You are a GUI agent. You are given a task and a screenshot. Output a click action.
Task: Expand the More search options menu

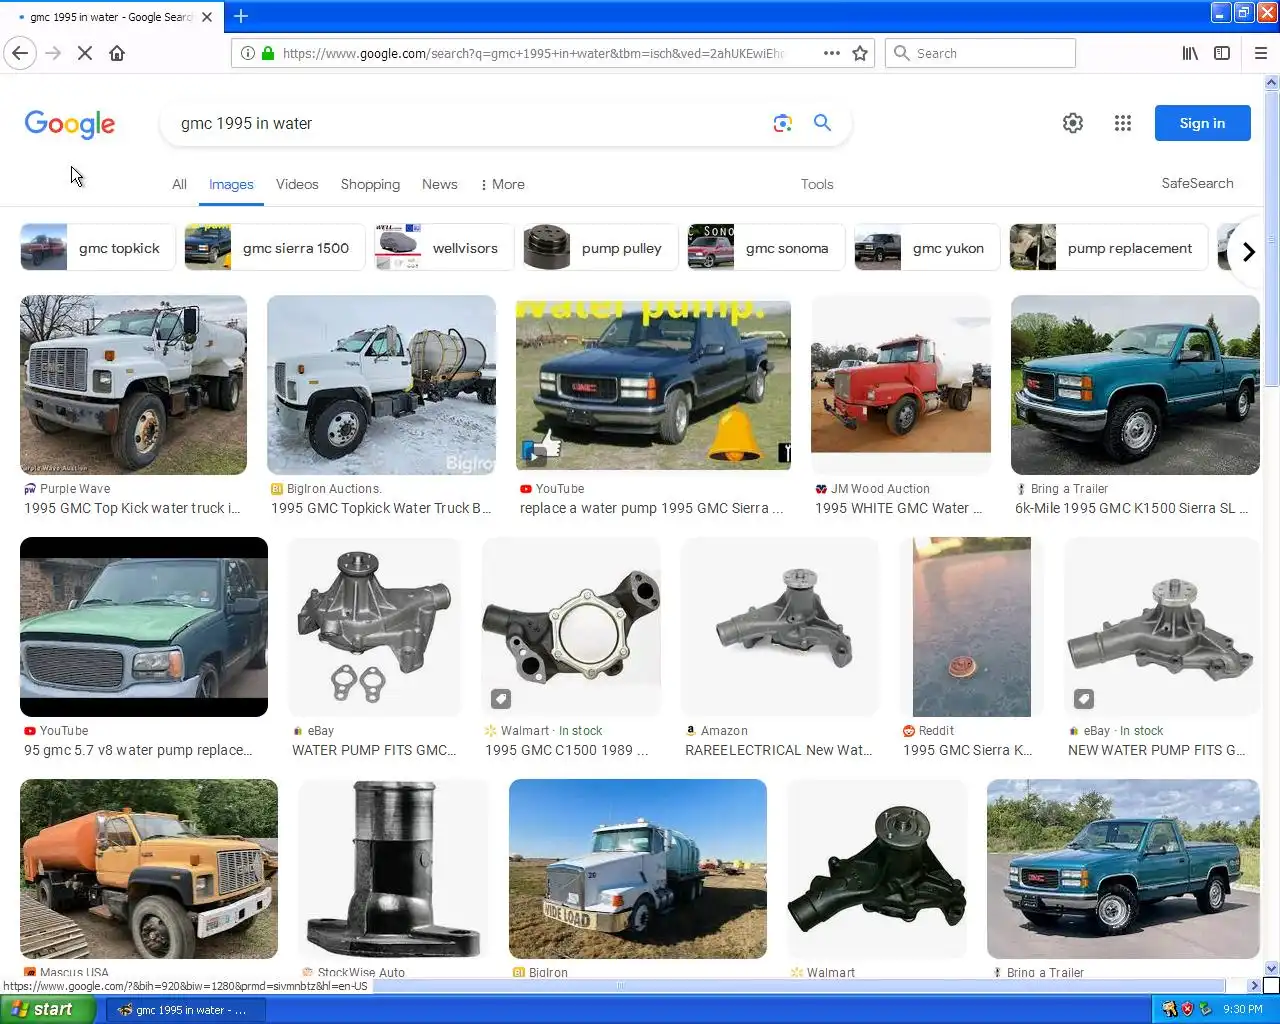[502, 184]
